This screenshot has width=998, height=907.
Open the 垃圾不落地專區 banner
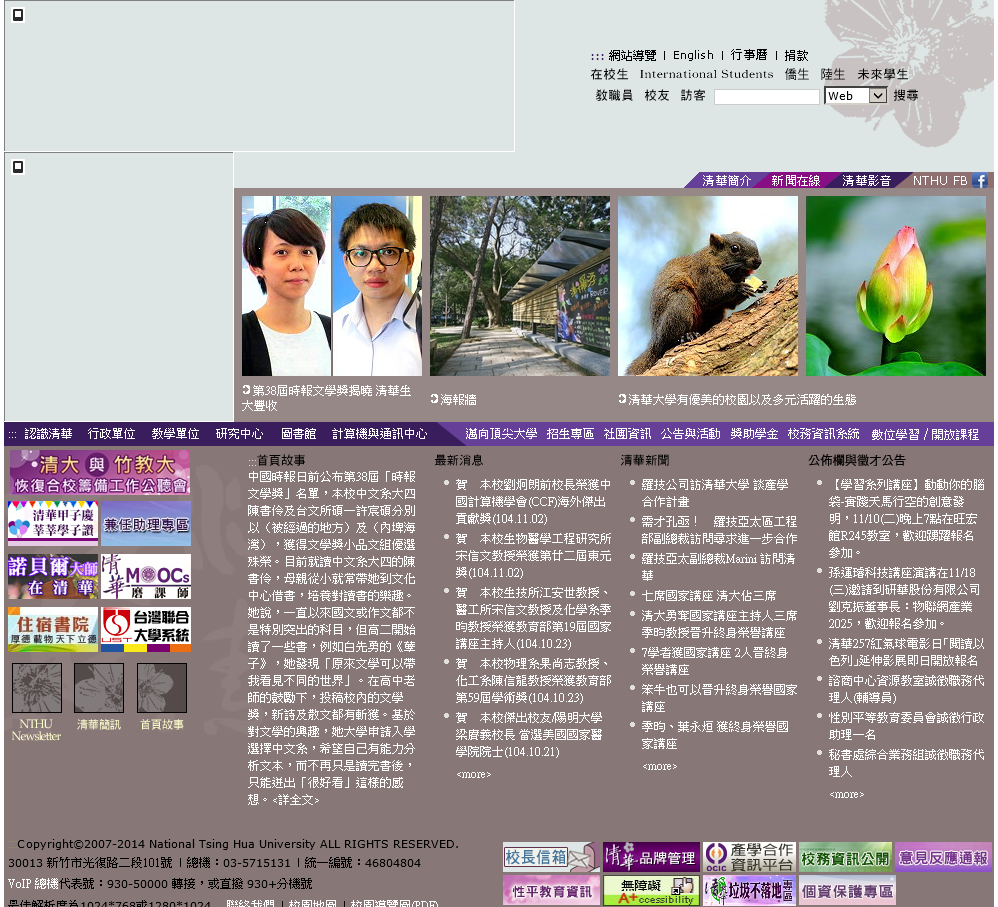click(749, 890)
